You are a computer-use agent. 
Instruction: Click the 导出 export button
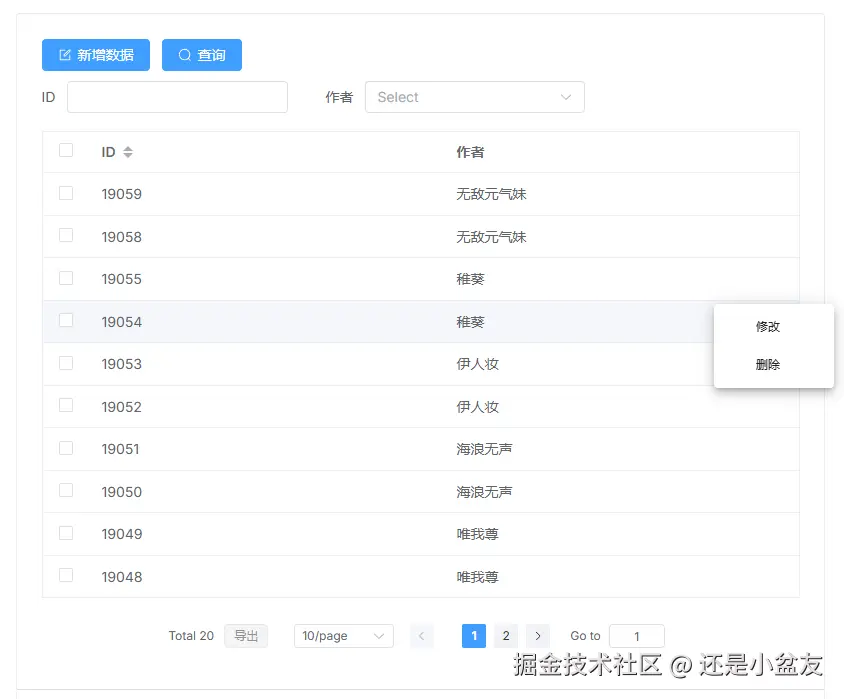pyautogui.click(x=246, y=636)
